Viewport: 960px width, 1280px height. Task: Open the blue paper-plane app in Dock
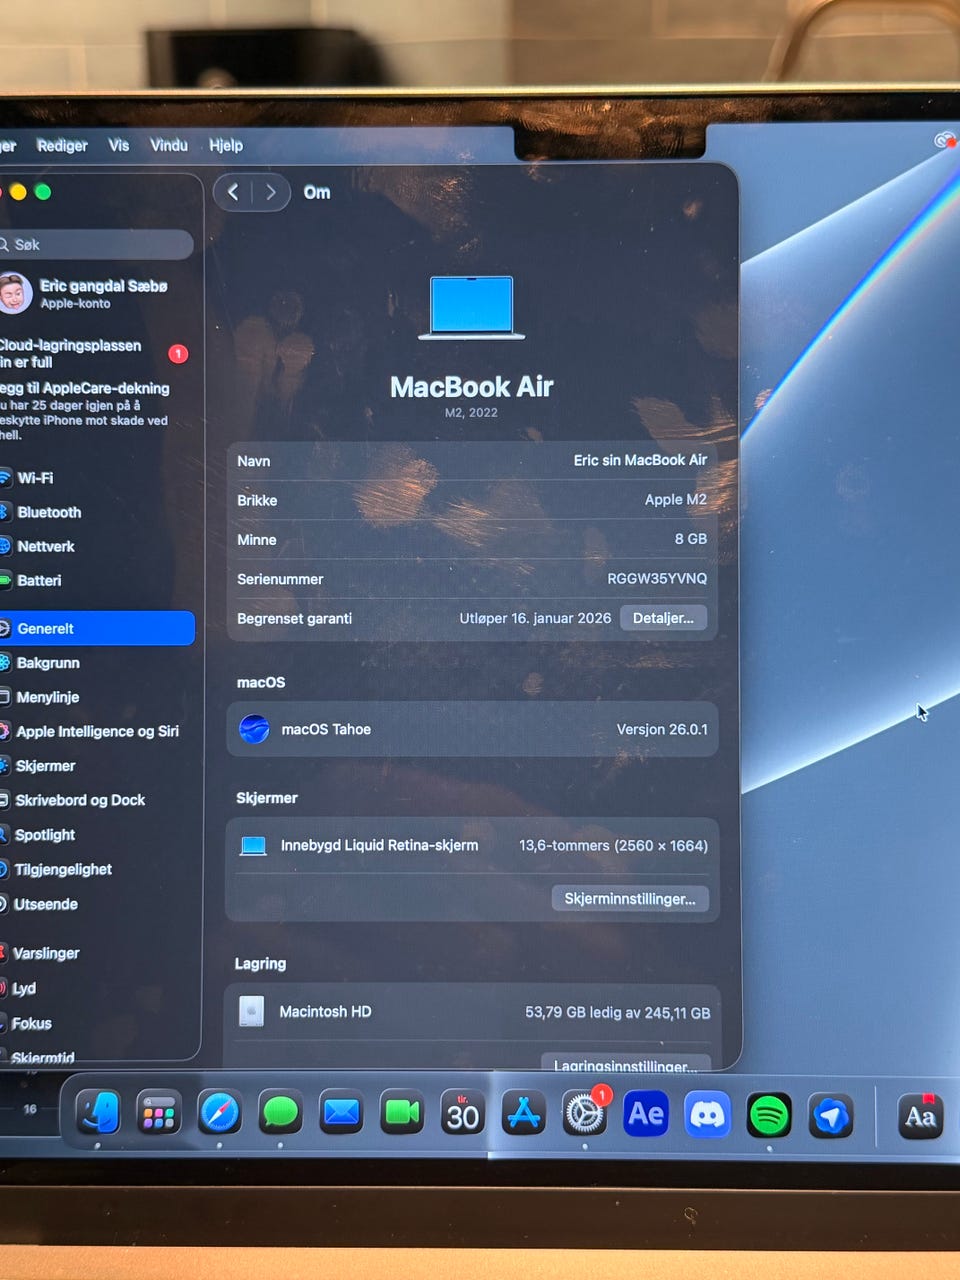(830, 1115)
